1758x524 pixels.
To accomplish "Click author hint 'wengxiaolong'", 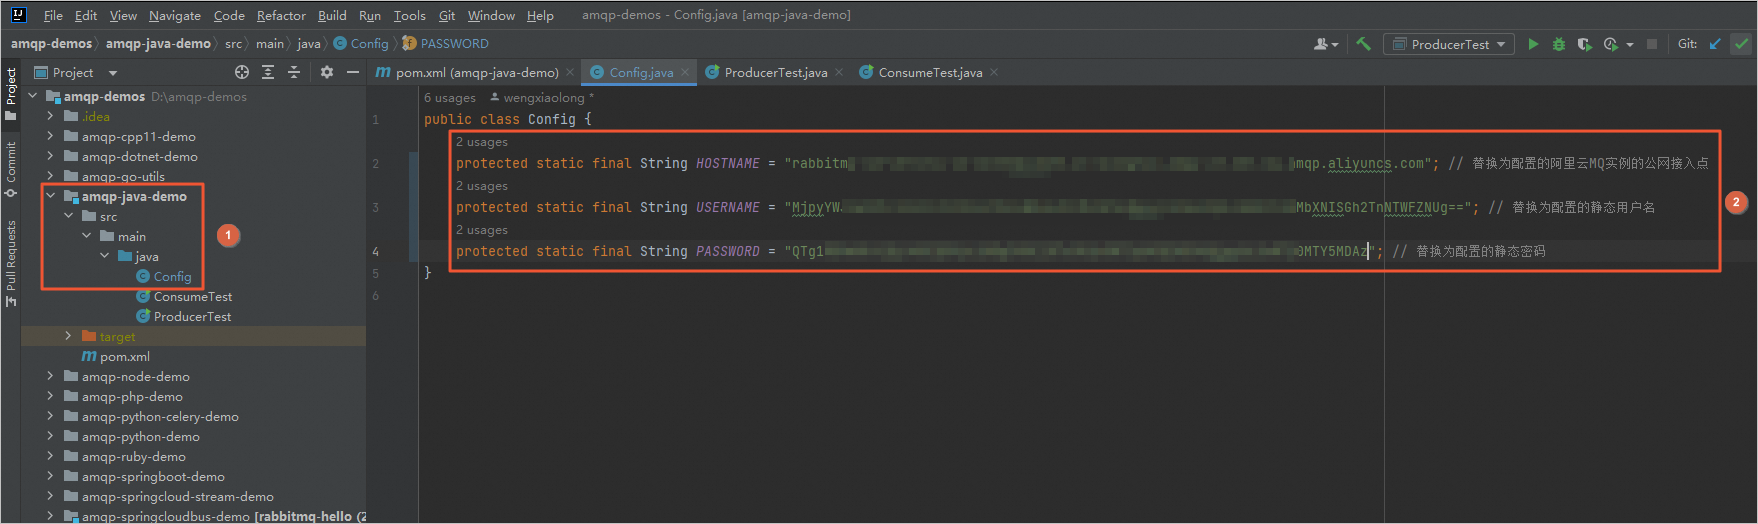I will (543, 97).
